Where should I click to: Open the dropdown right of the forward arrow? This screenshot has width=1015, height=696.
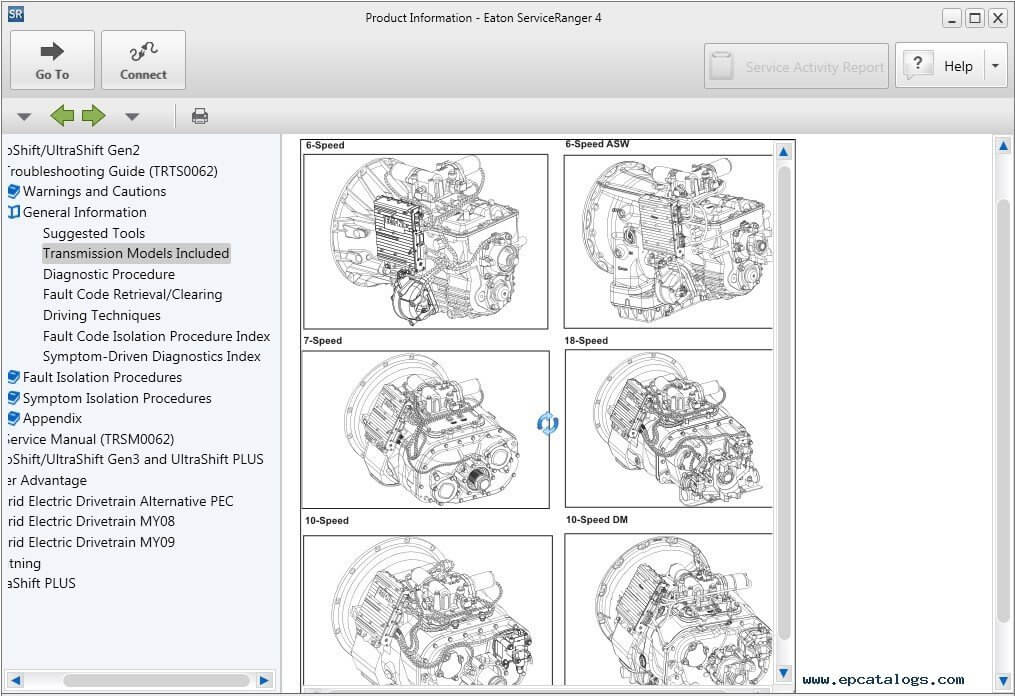coord(131,115)
